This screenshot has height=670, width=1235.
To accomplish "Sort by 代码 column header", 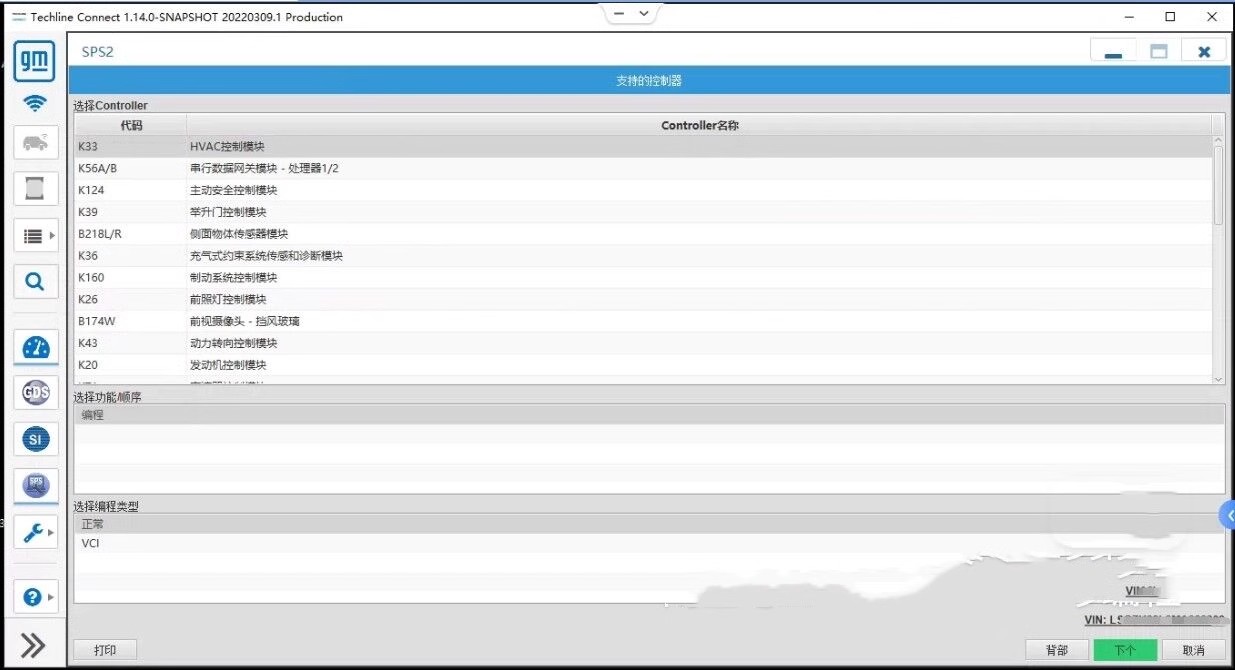I will pos(131,125).
